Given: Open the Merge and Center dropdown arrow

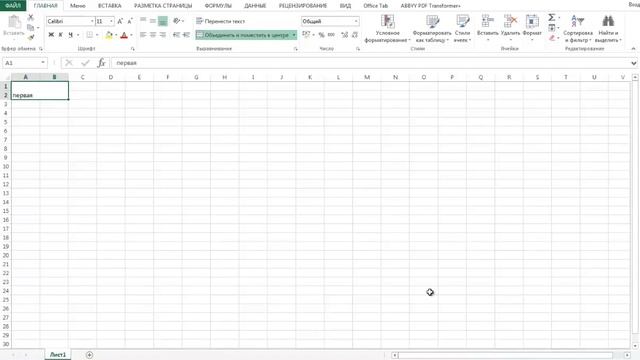Looking at the screenshot, I should 294,35.
